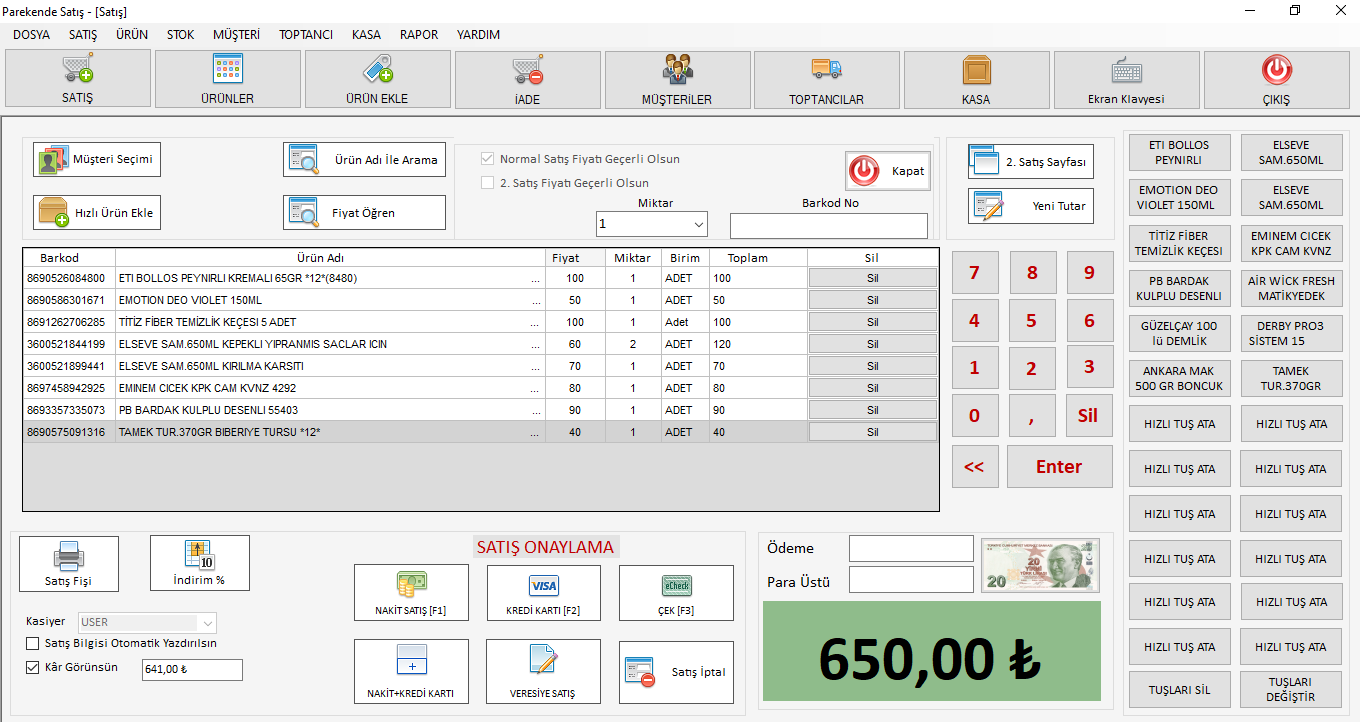This screenshot has height=722, width=1360.
Task: Select the barcode 8691262706285 cell
Action: [x=69, y=322]
